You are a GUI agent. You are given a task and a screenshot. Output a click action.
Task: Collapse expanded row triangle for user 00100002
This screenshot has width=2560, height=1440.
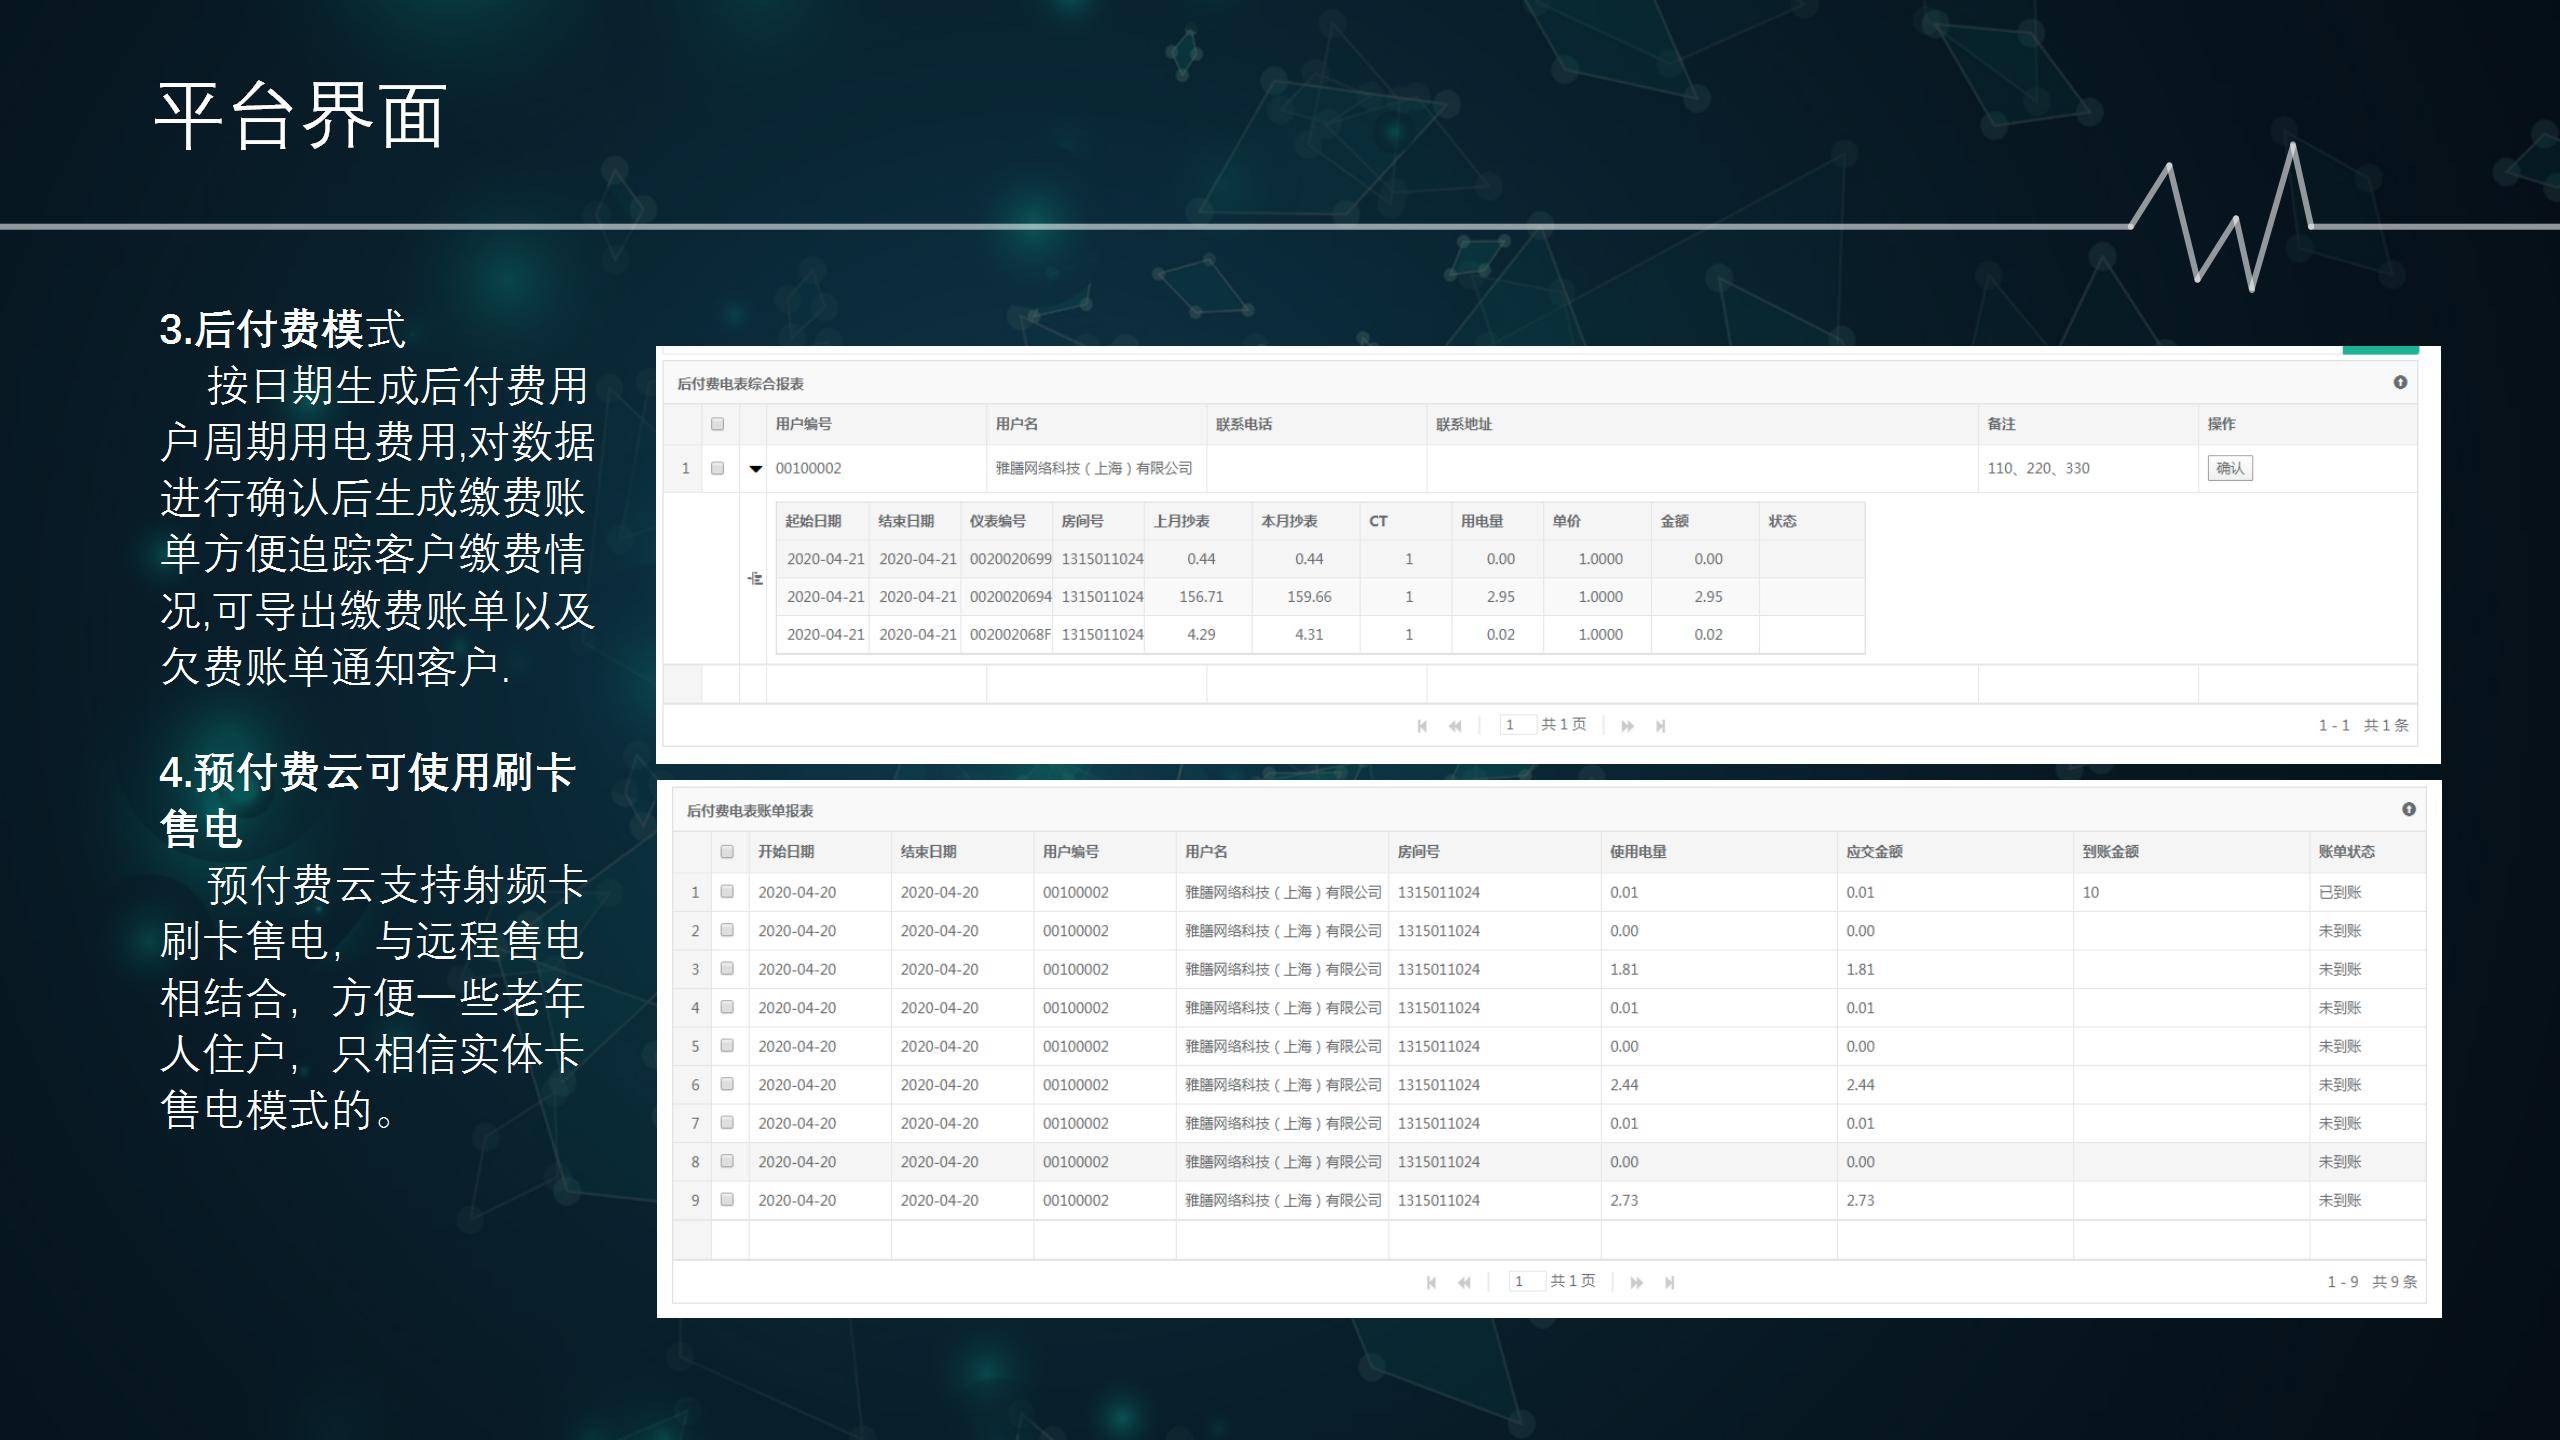point(756,469)
